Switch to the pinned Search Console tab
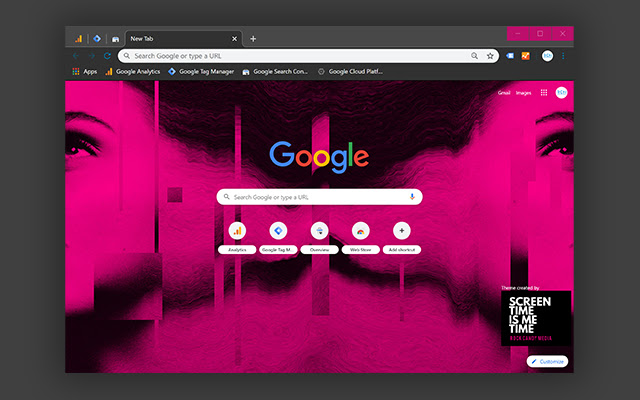640x400 pixels. (x=116, y=39)
